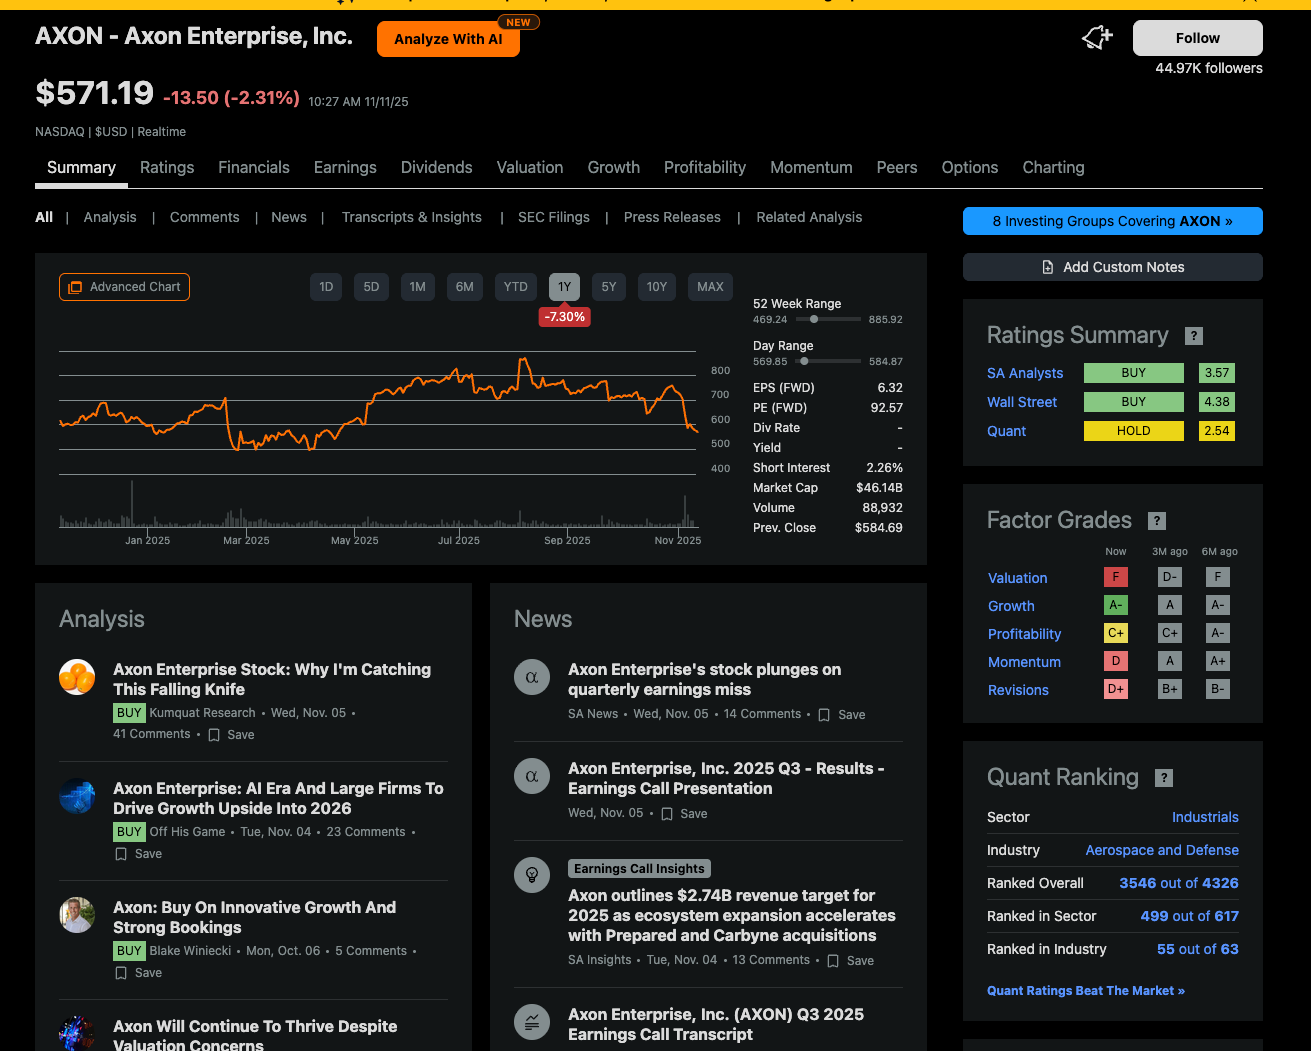
Task: Filter feed by Transcripts & Insights
Action: pyautogui.click(x=412, y=217)
